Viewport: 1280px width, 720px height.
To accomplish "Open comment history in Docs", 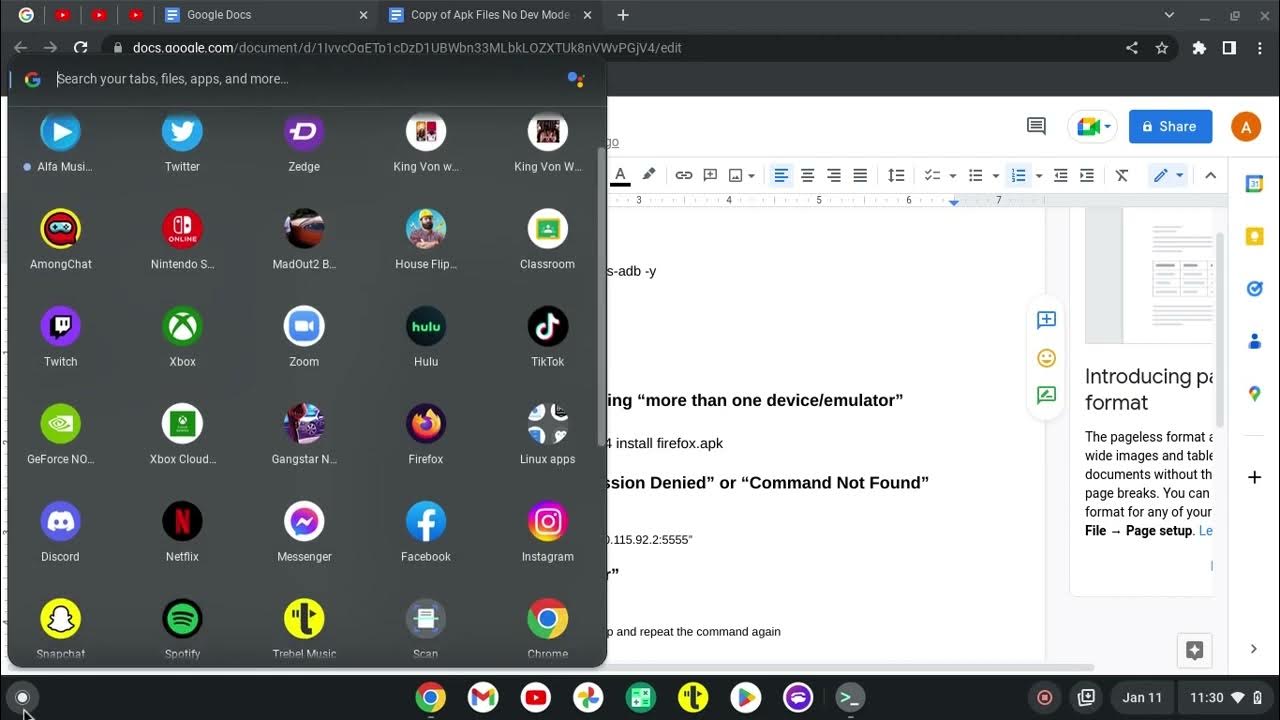I will [1036, 126].
